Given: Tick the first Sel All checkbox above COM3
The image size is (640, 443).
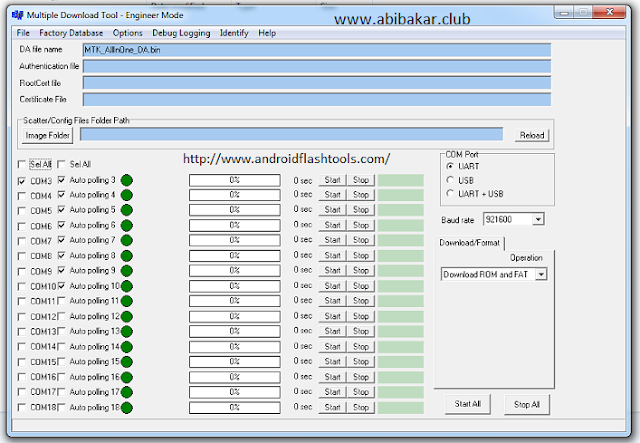Looking at the screenshot, I should 22,165.
